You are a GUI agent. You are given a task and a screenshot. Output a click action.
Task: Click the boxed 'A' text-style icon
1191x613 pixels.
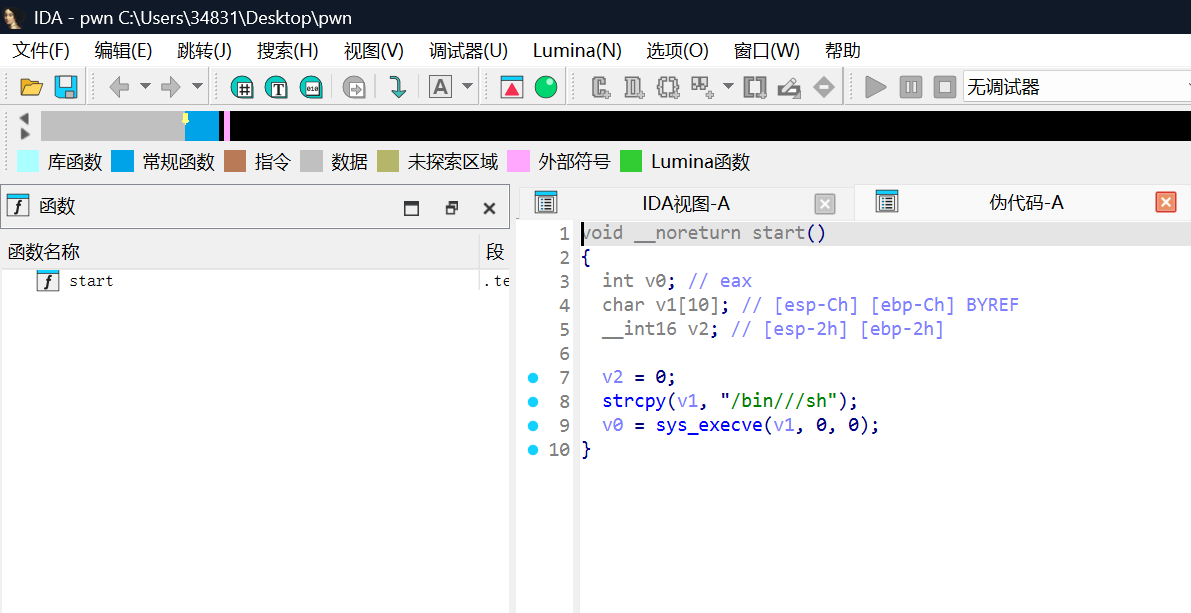click(x=441, y=87)
